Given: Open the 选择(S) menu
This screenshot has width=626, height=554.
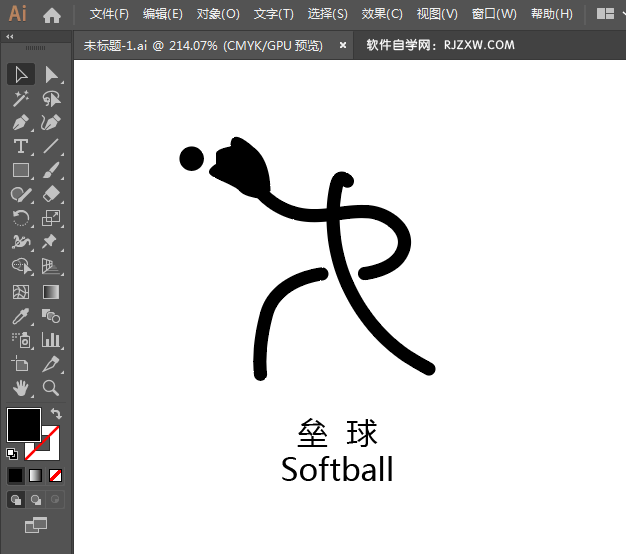Looking at the screenshot, I should click(327, 14).
